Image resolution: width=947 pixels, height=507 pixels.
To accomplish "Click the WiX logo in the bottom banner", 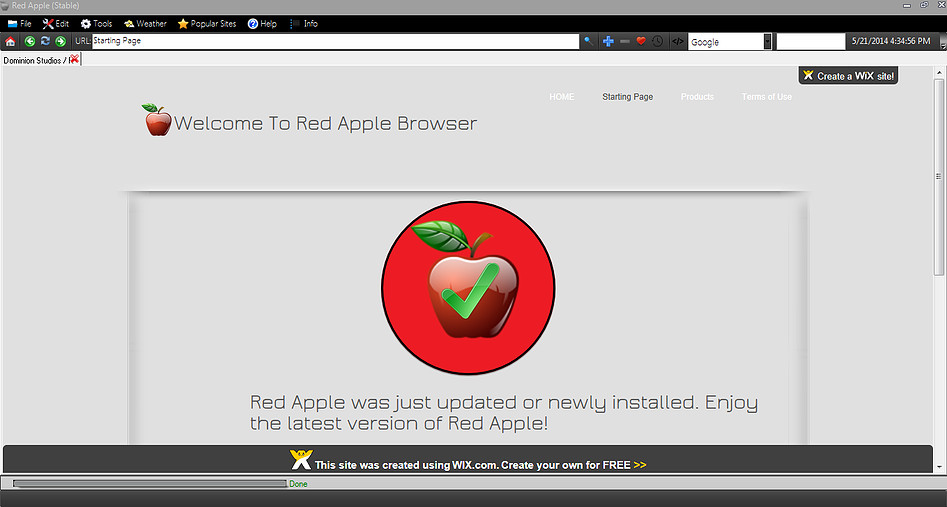I will pyautogui.click(x=301, y=460).
